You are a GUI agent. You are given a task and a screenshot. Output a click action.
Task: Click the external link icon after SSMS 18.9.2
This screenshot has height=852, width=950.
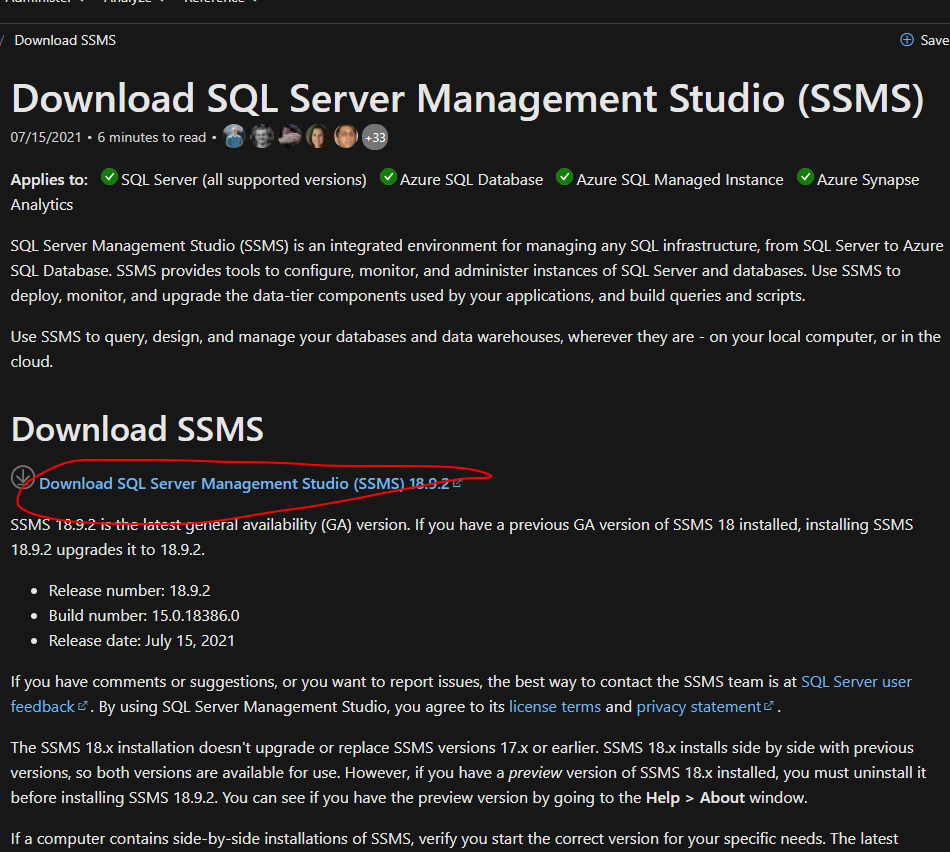tap(458, 482)
